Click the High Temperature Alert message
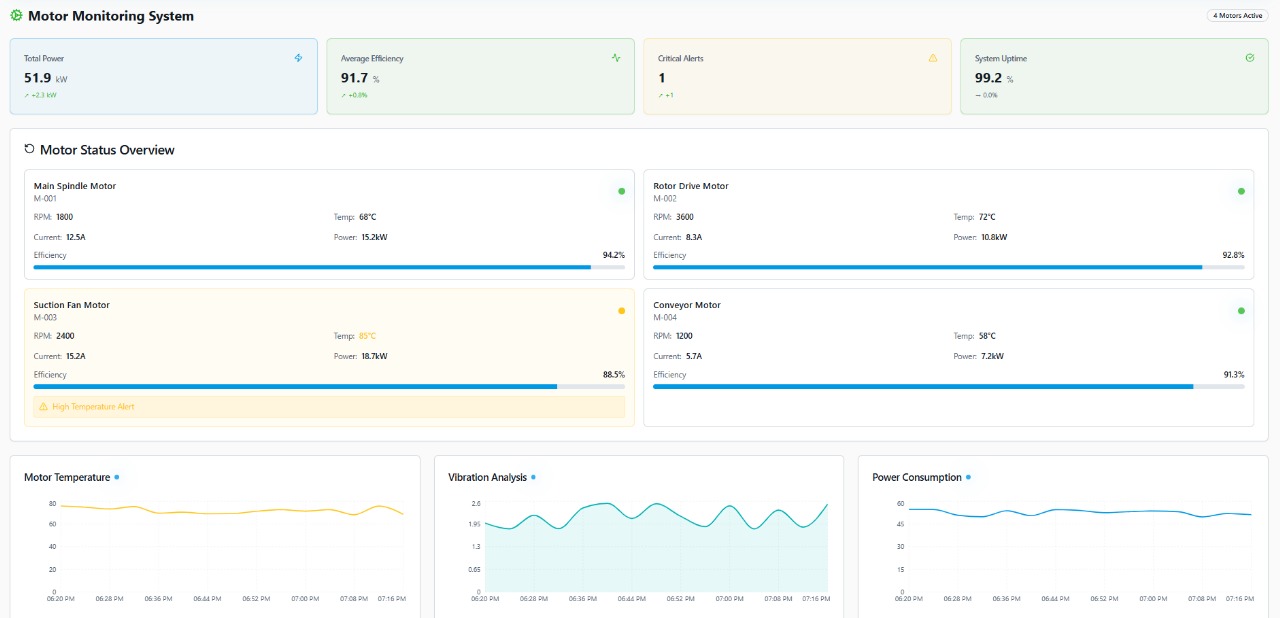Screen dimensions: 1280x618 point(94,407)
